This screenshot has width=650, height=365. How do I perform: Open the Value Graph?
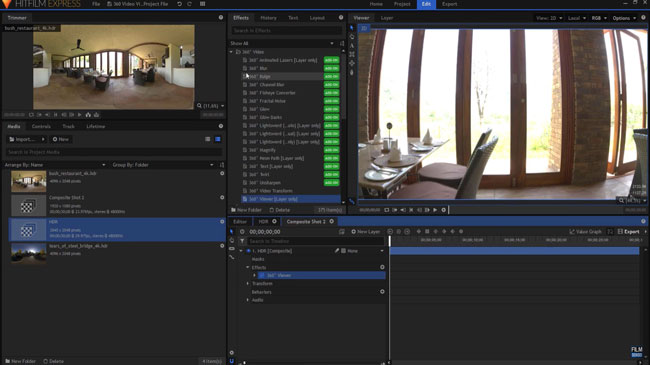click(x=585, y=231)
